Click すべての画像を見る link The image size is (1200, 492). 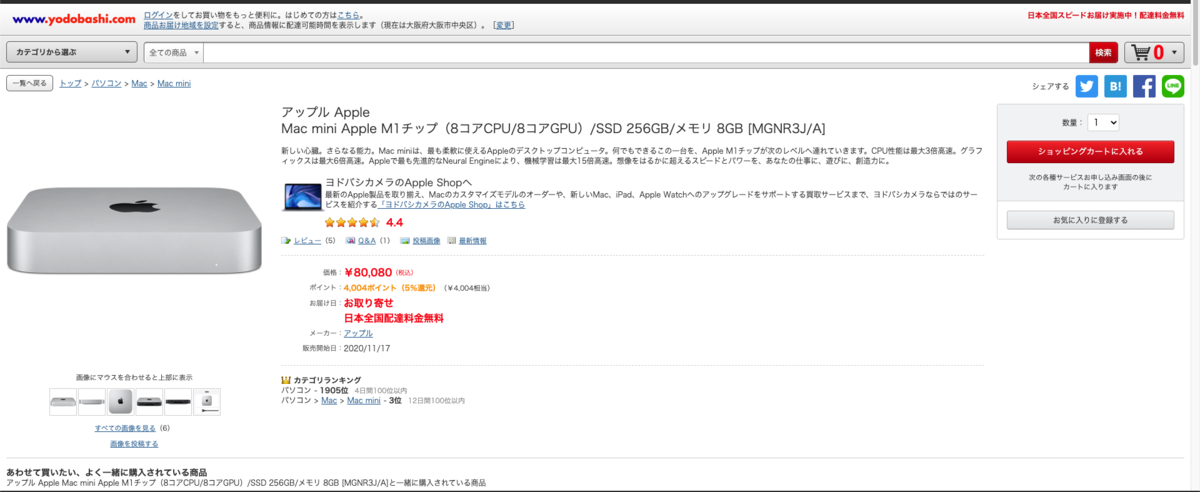pos(125,428)
